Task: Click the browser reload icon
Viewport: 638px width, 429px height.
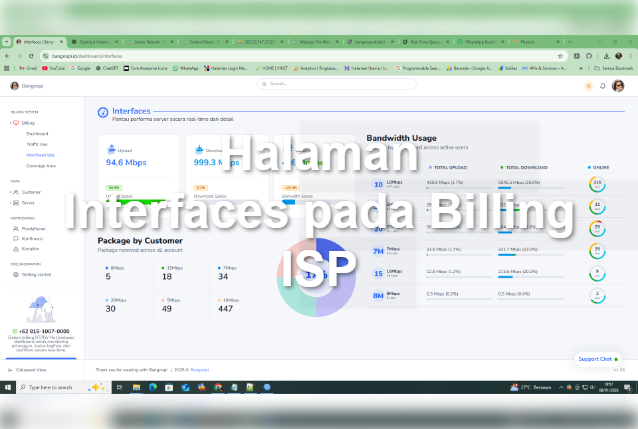Action: tap(31, 56)
